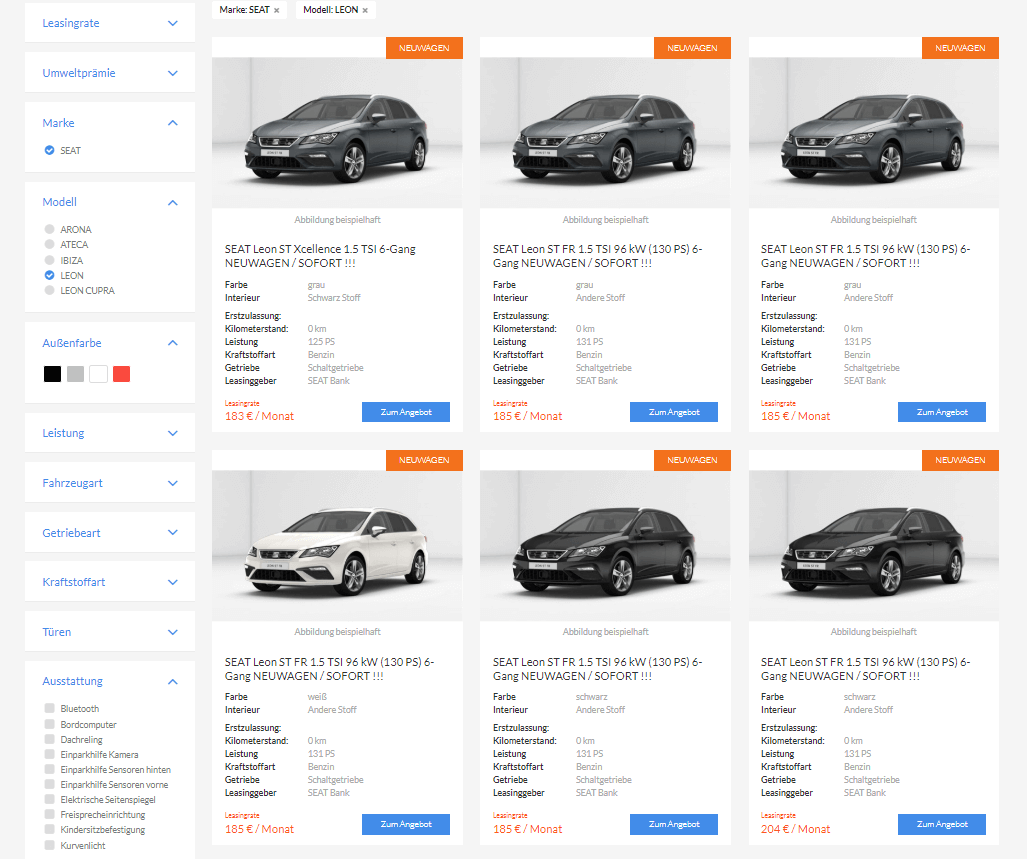Image resolution: width=1027 pixels, height=859 pixels.
Task: Deselect the LEON model option
Action: (49, 275)
